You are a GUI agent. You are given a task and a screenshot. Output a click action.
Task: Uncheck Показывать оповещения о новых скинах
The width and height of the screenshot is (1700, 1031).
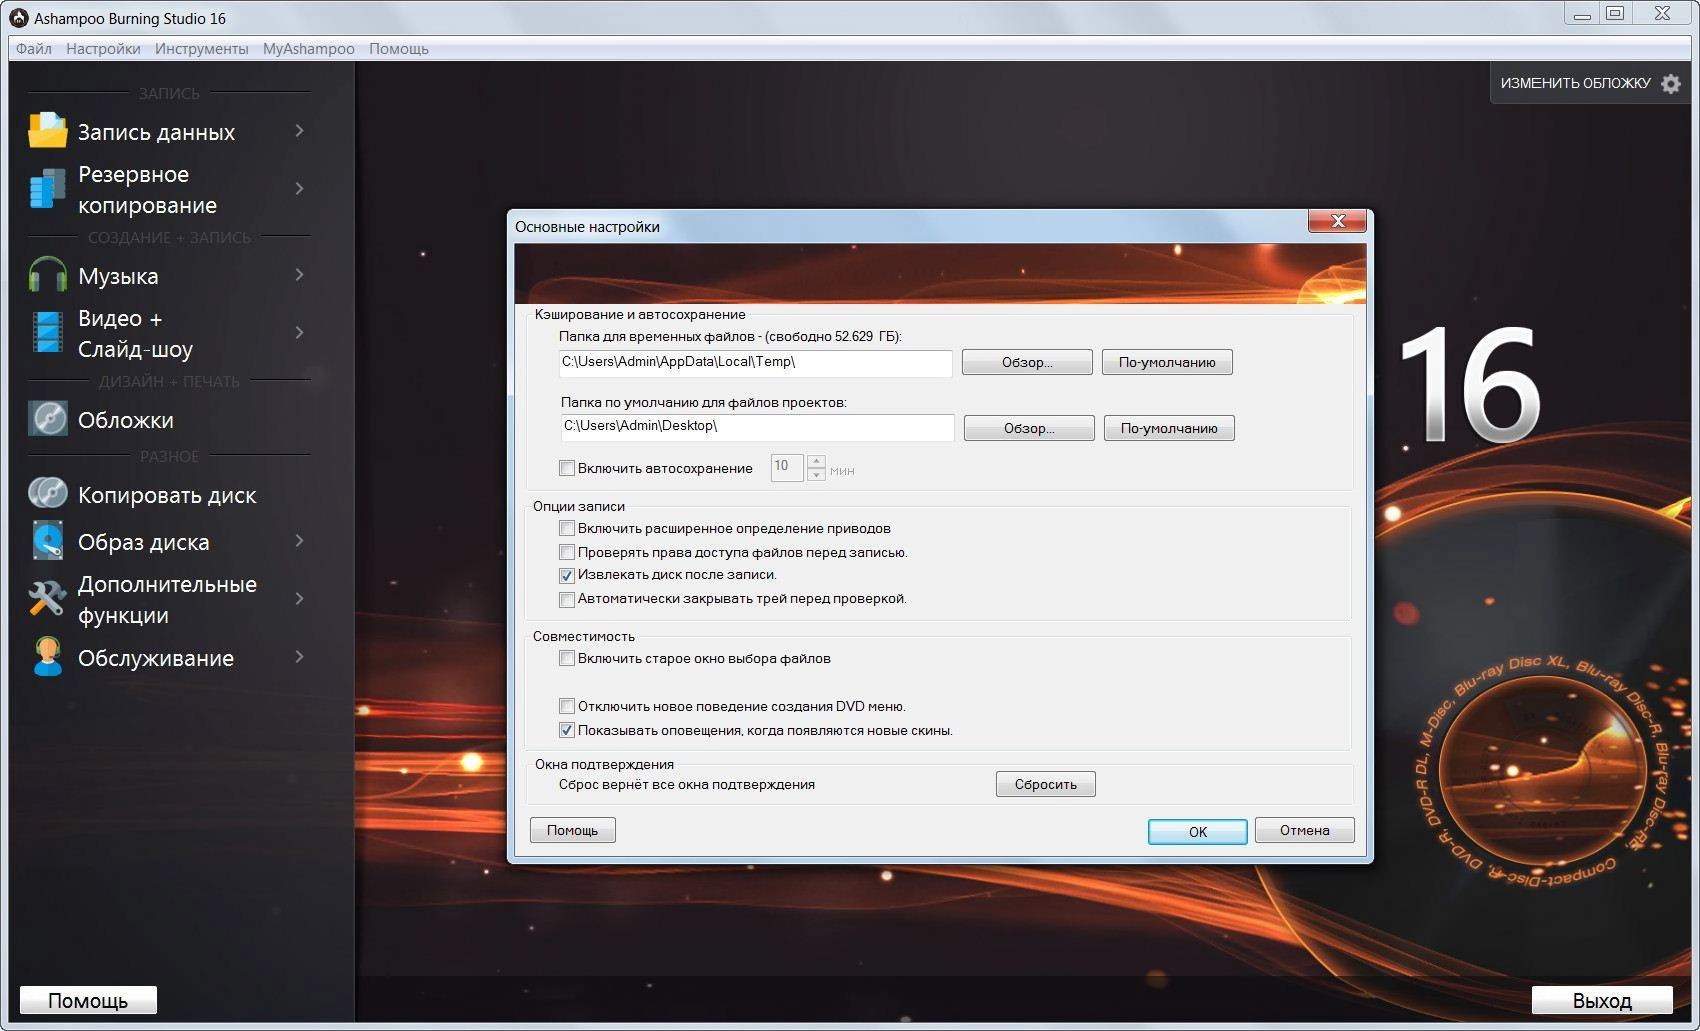pyautogui.click(x=567, y=730)
